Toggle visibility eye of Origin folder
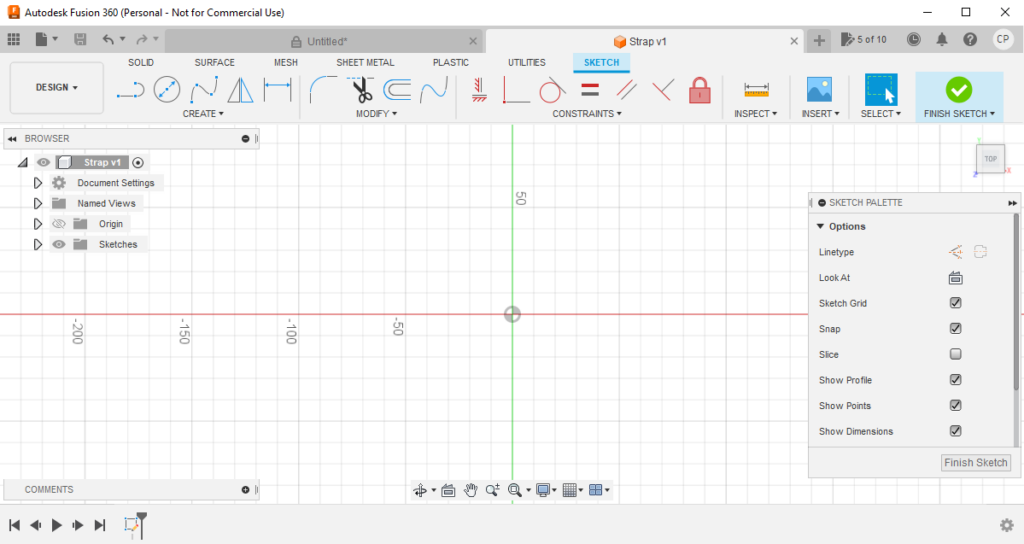1024x544 pixels. click(x=59, y=224)
